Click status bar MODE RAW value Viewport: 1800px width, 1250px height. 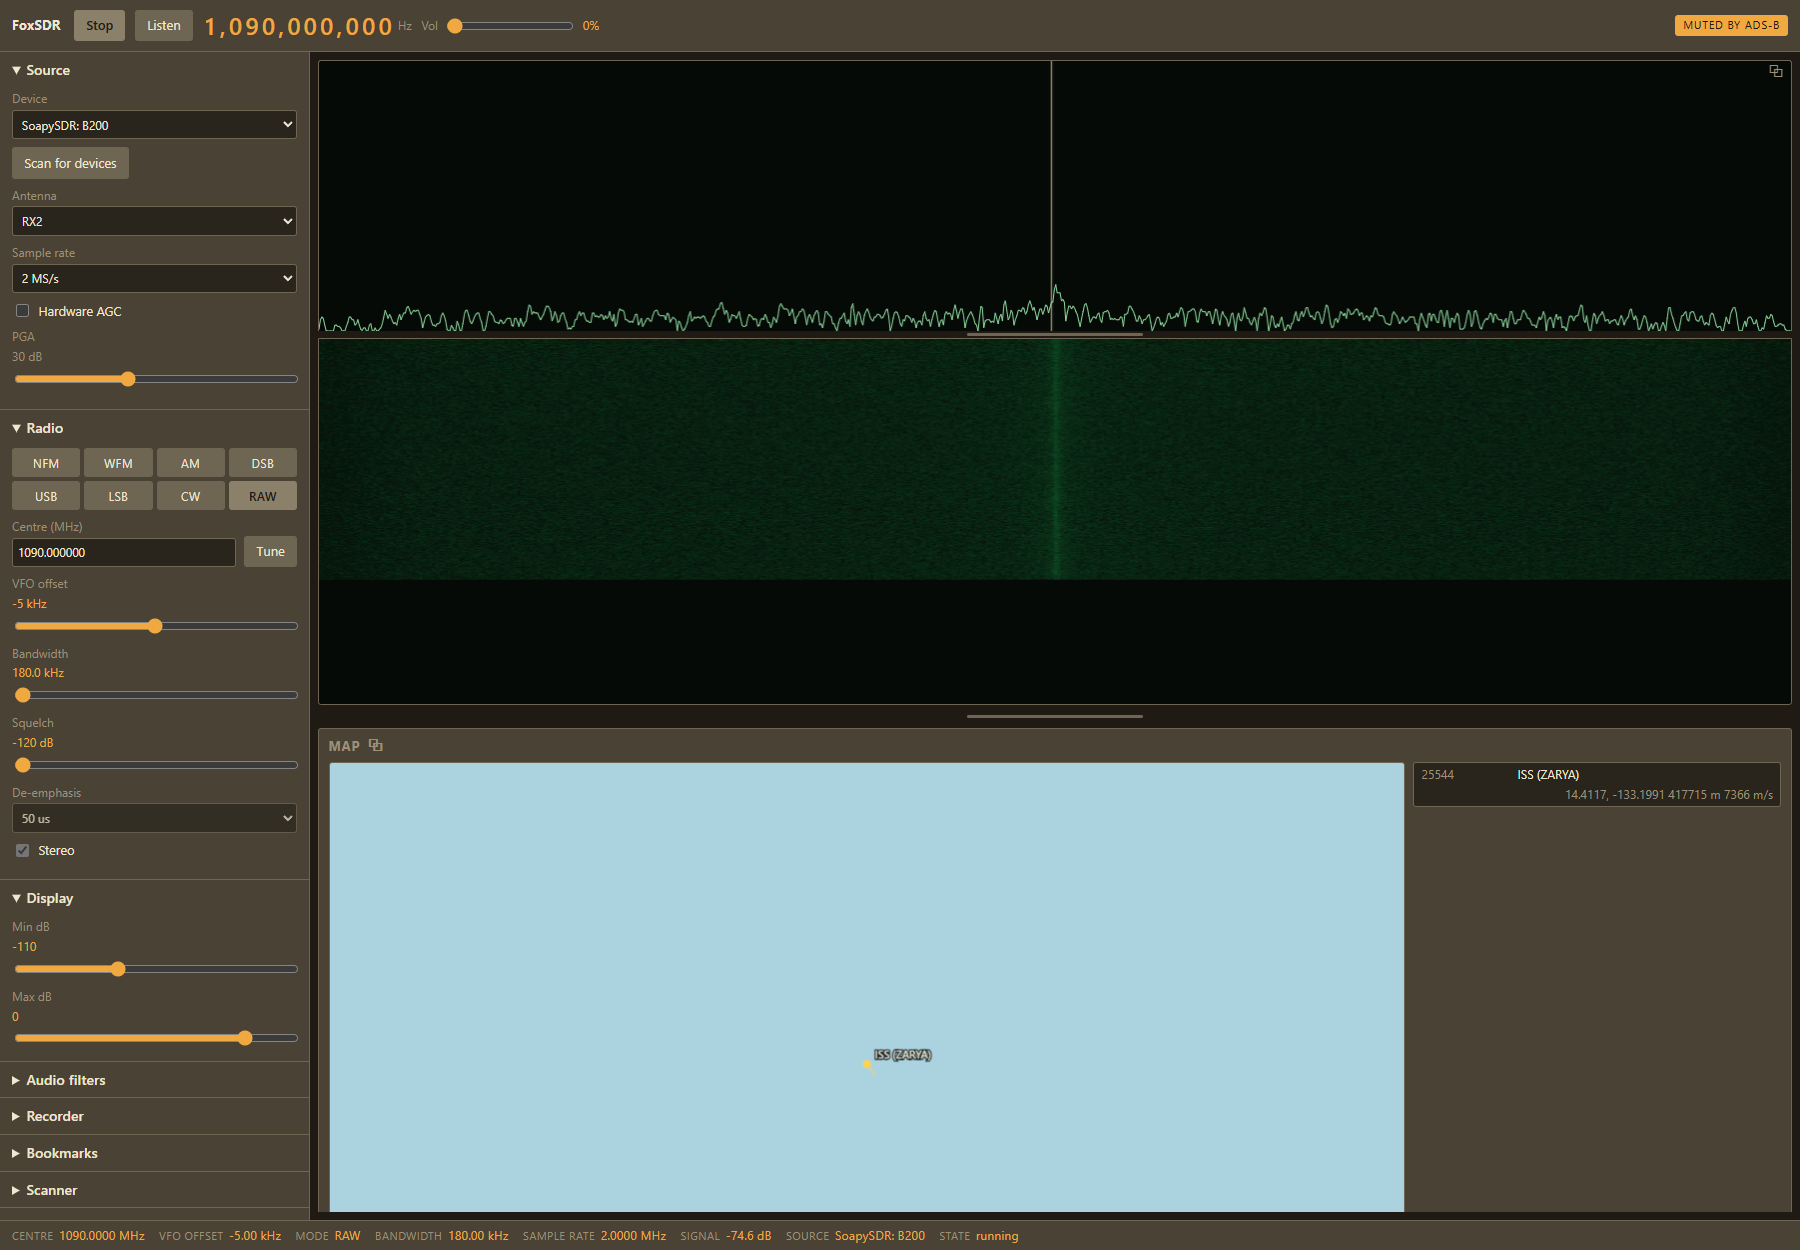coord(347,1236)
